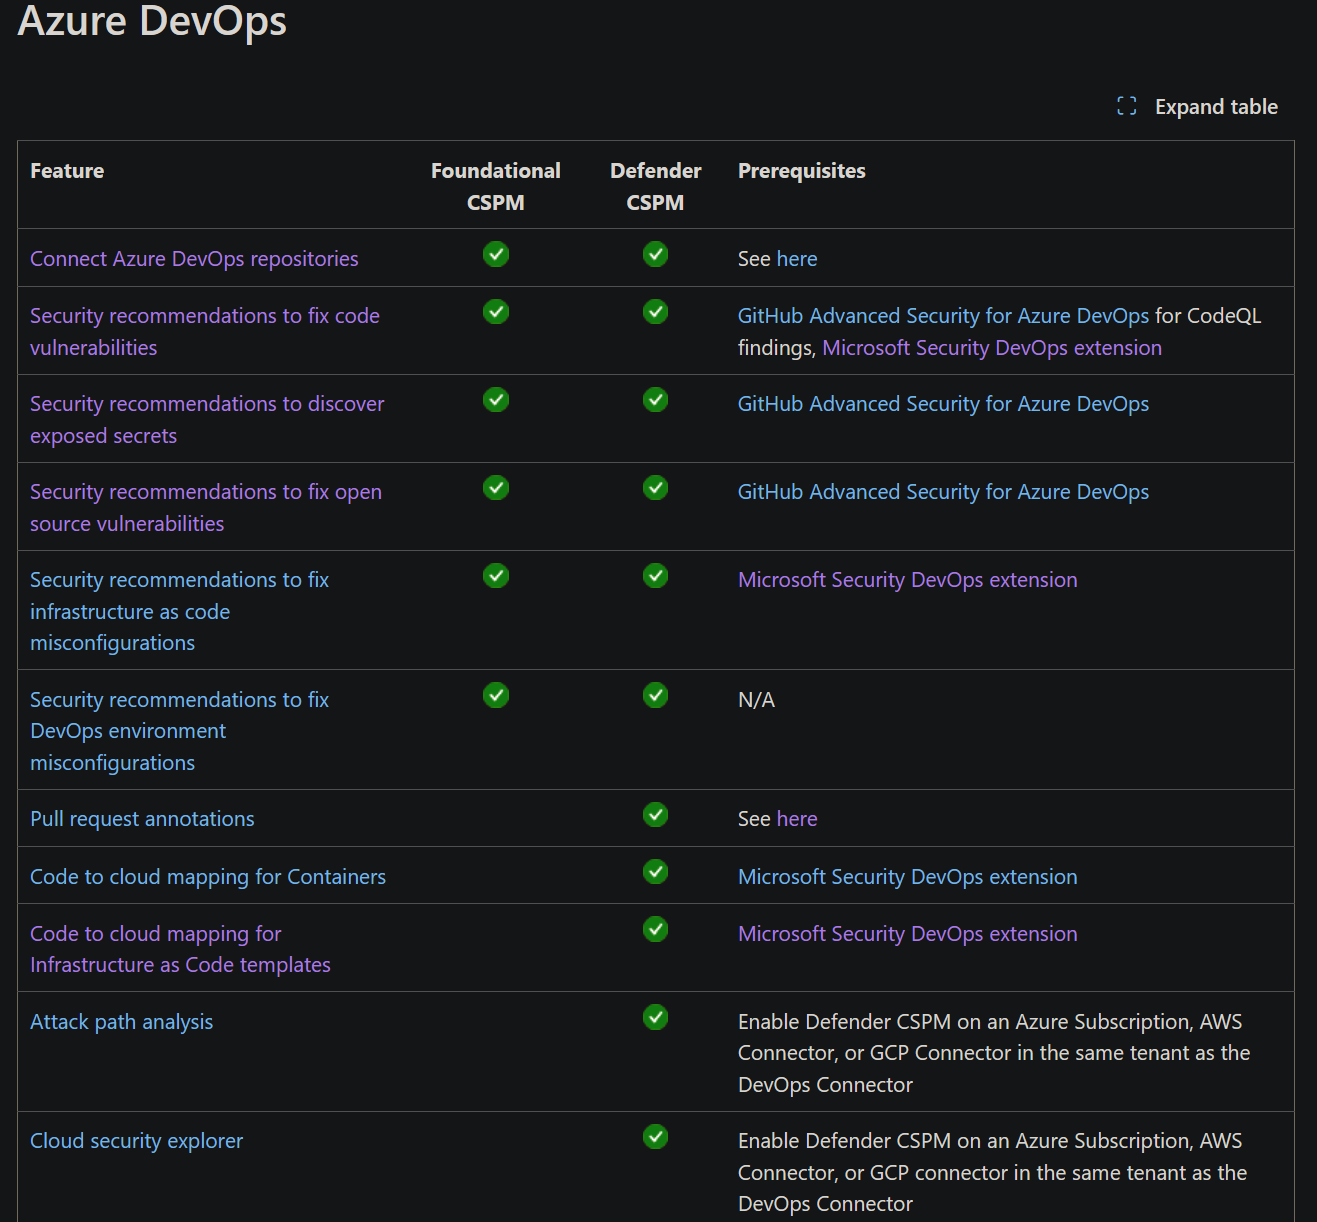Open Microsoft Security DevOps extension in infrastructure as code row

[907, 580]
